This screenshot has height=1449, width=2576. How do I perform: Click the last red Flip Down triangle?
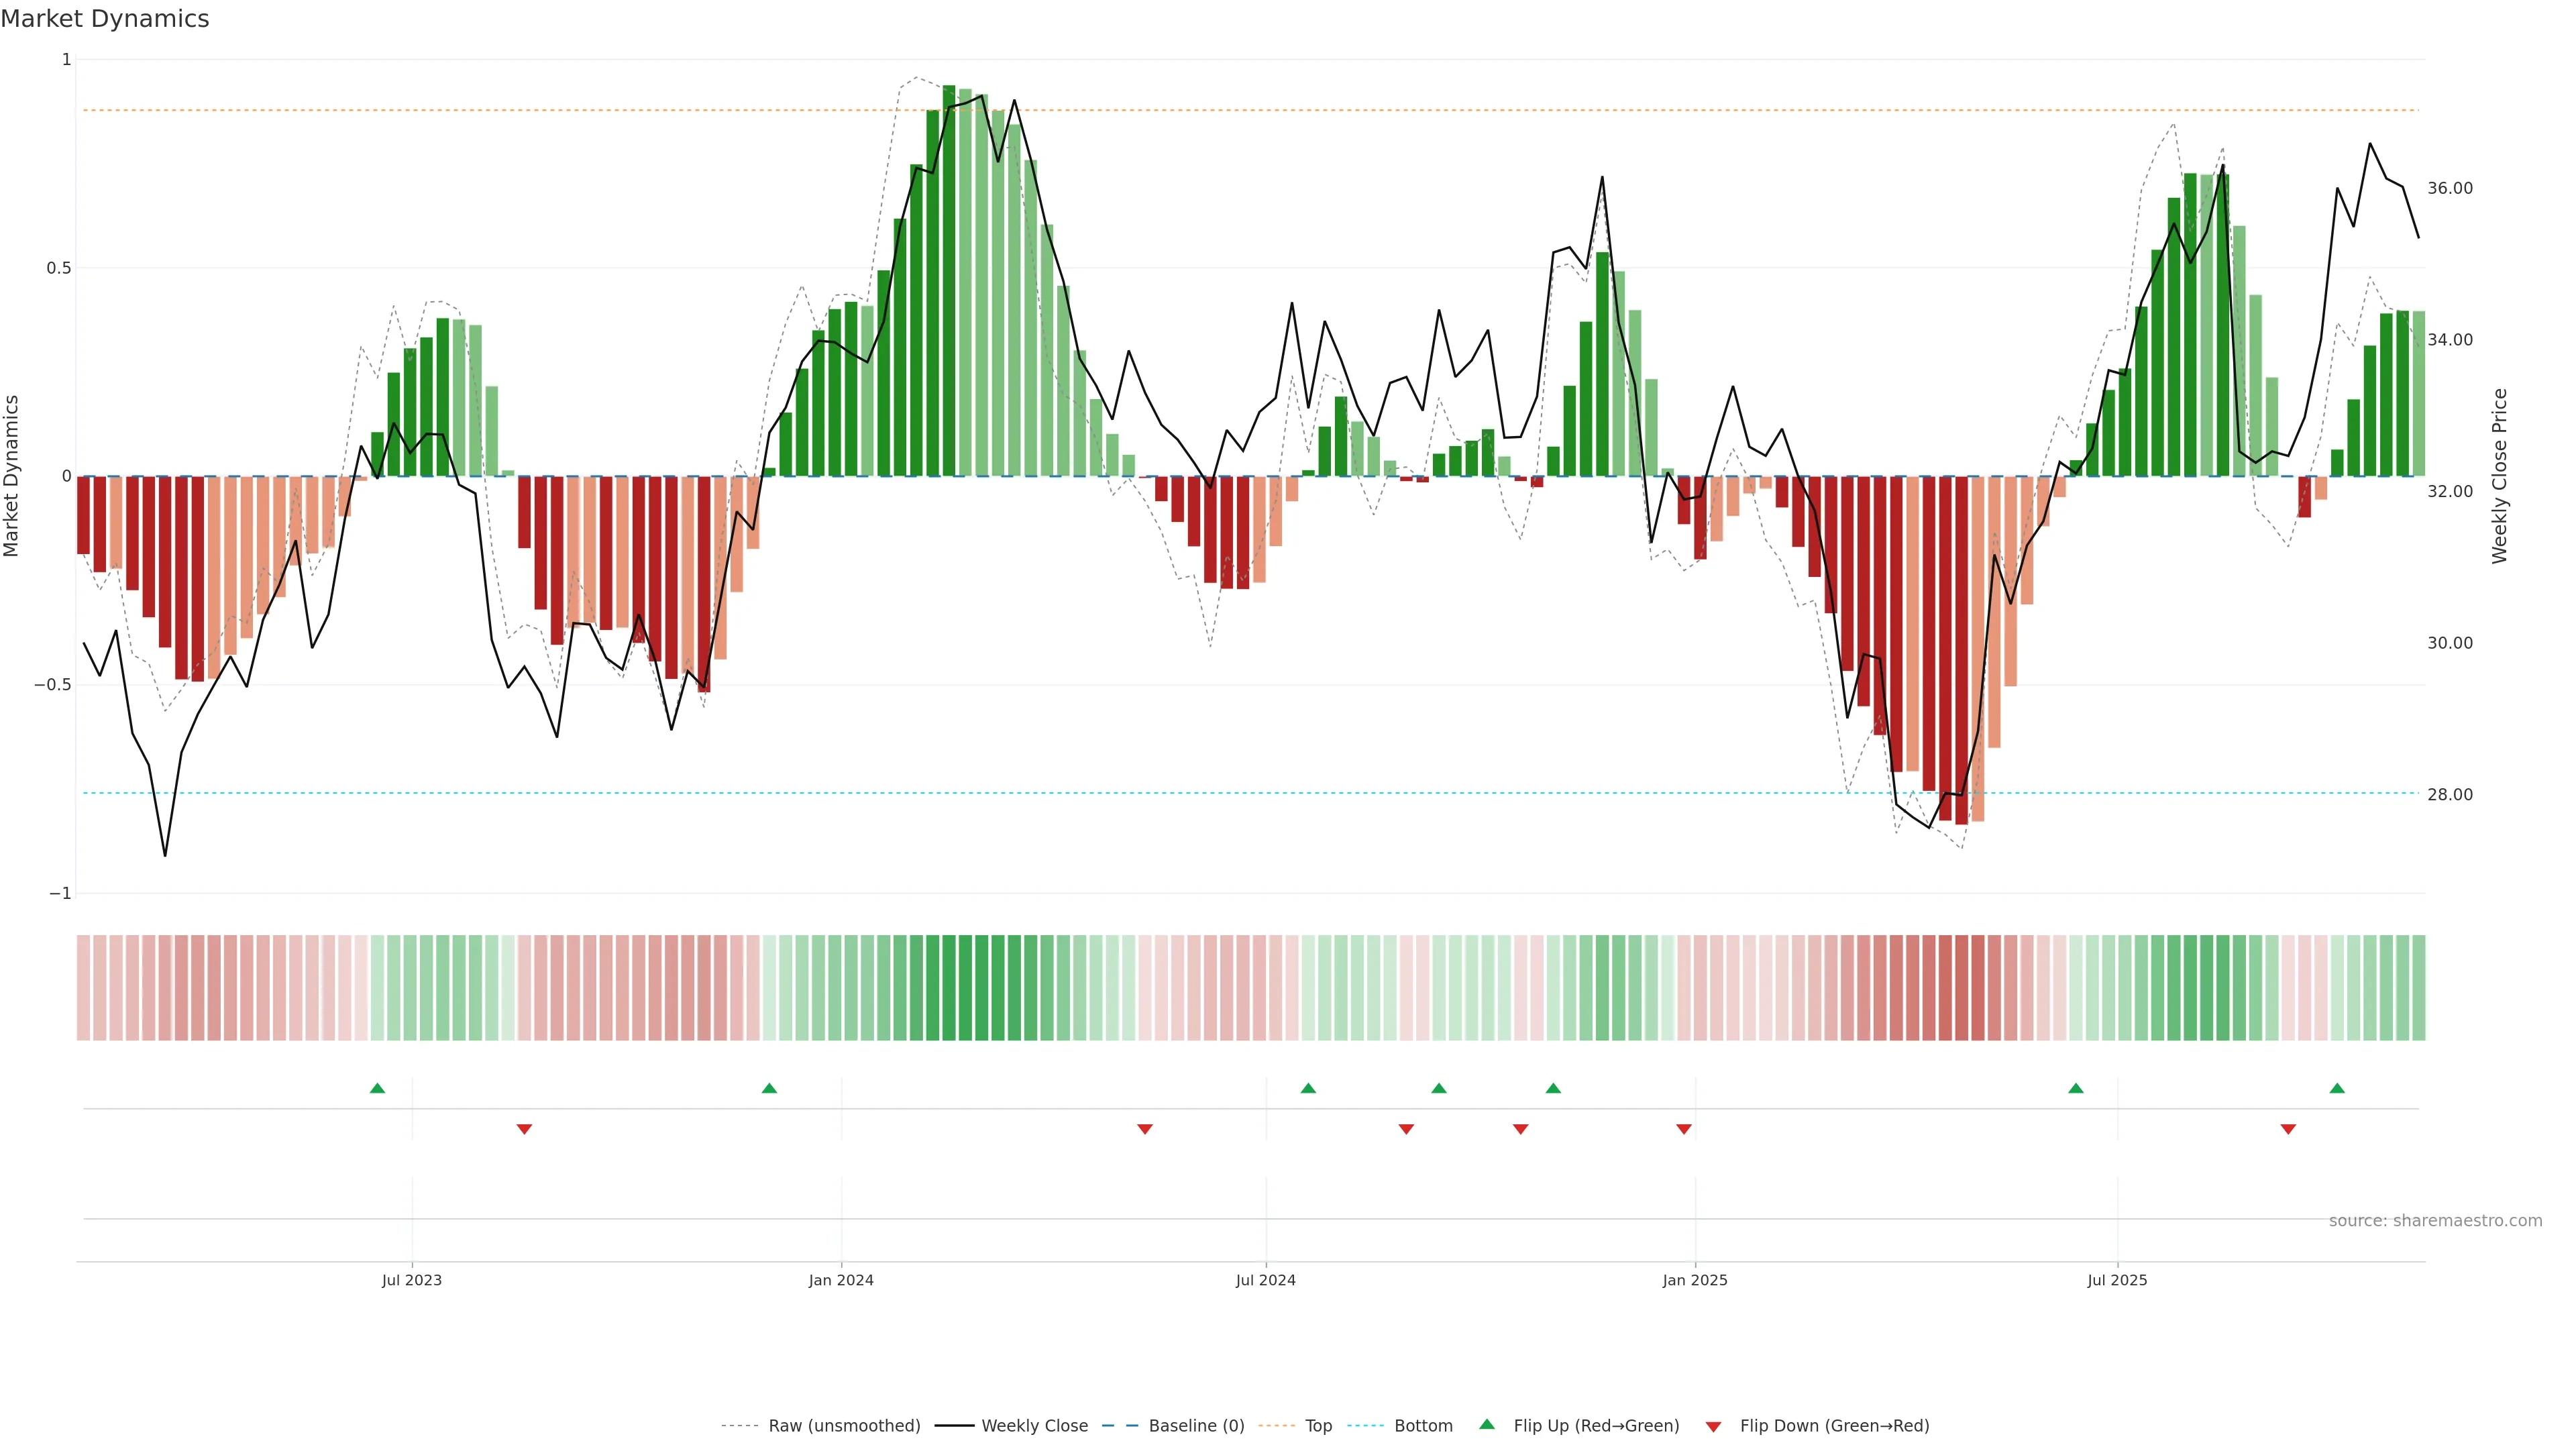pyautogui.click(x=2288, y=1129)
